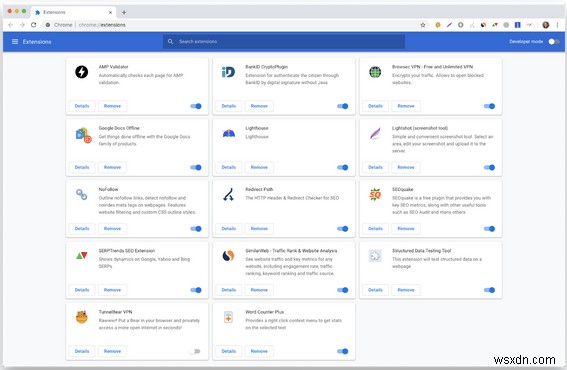Go forward with the forward arrow

(x=22, y=25)
